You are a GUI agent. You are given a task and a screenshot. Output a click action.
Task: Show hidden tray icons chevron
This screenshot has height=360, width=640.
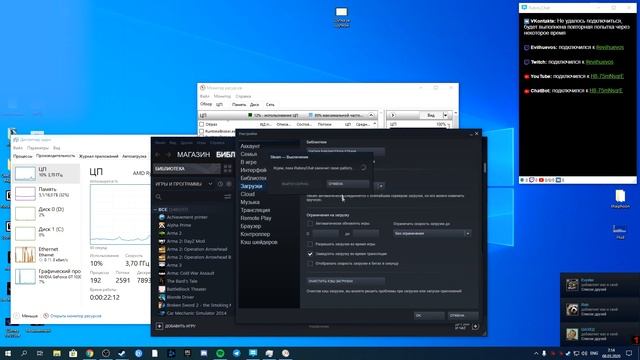[x=536, y=353]
